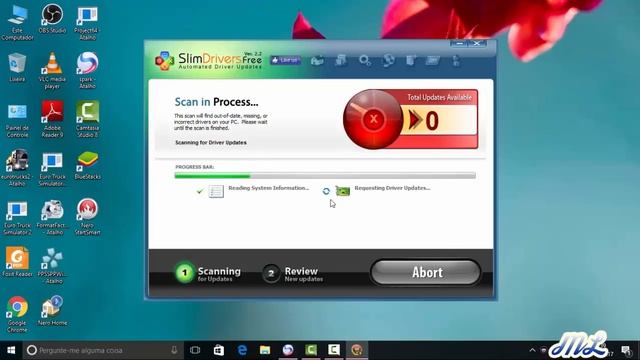Click the last SlimDrivers toolbar icon
Viewport: 640px width, 360px height.
click(x=456, y=61)
